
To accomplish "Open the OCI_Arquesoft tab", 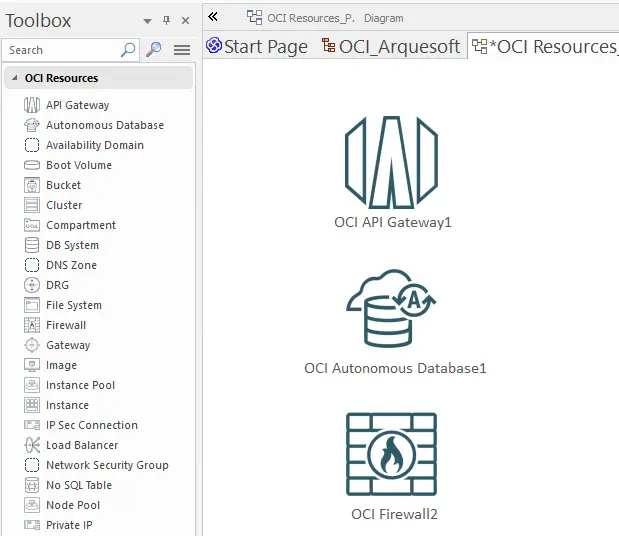I will tap(391, 46).
